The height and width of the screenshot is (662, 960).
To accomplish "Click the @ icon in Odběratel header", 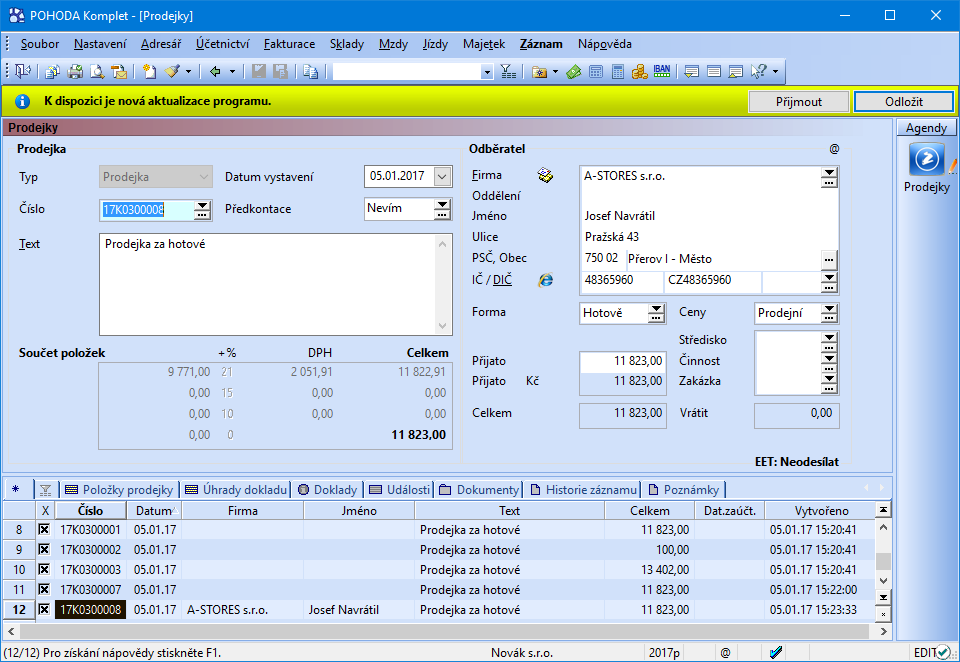I will 834,149.
